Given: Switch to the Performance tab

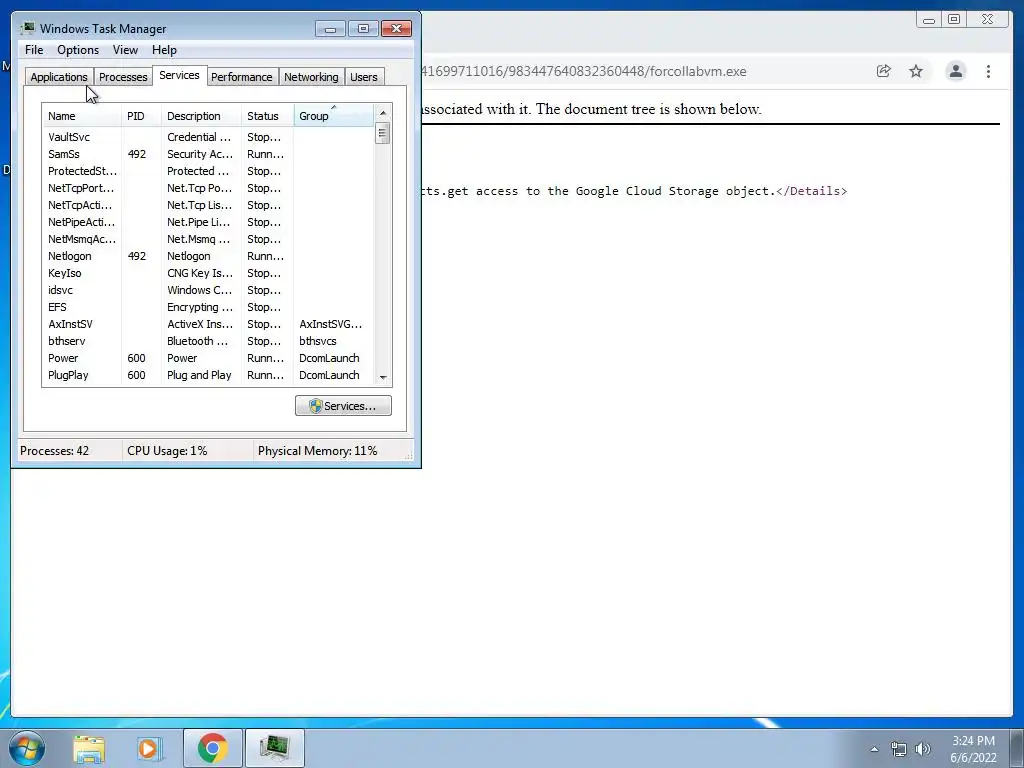Looking at the screenshot, I should point(242,77).
